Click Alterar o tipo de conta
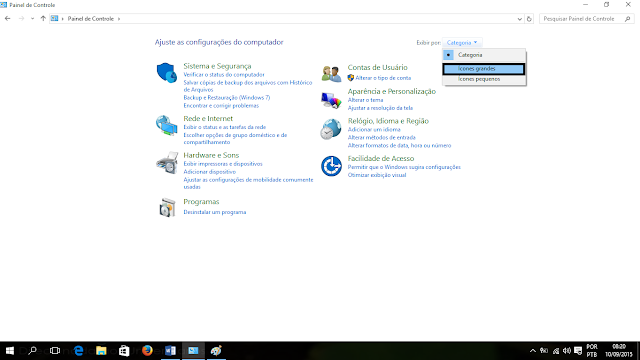The image size is (640, 360). 383,78
